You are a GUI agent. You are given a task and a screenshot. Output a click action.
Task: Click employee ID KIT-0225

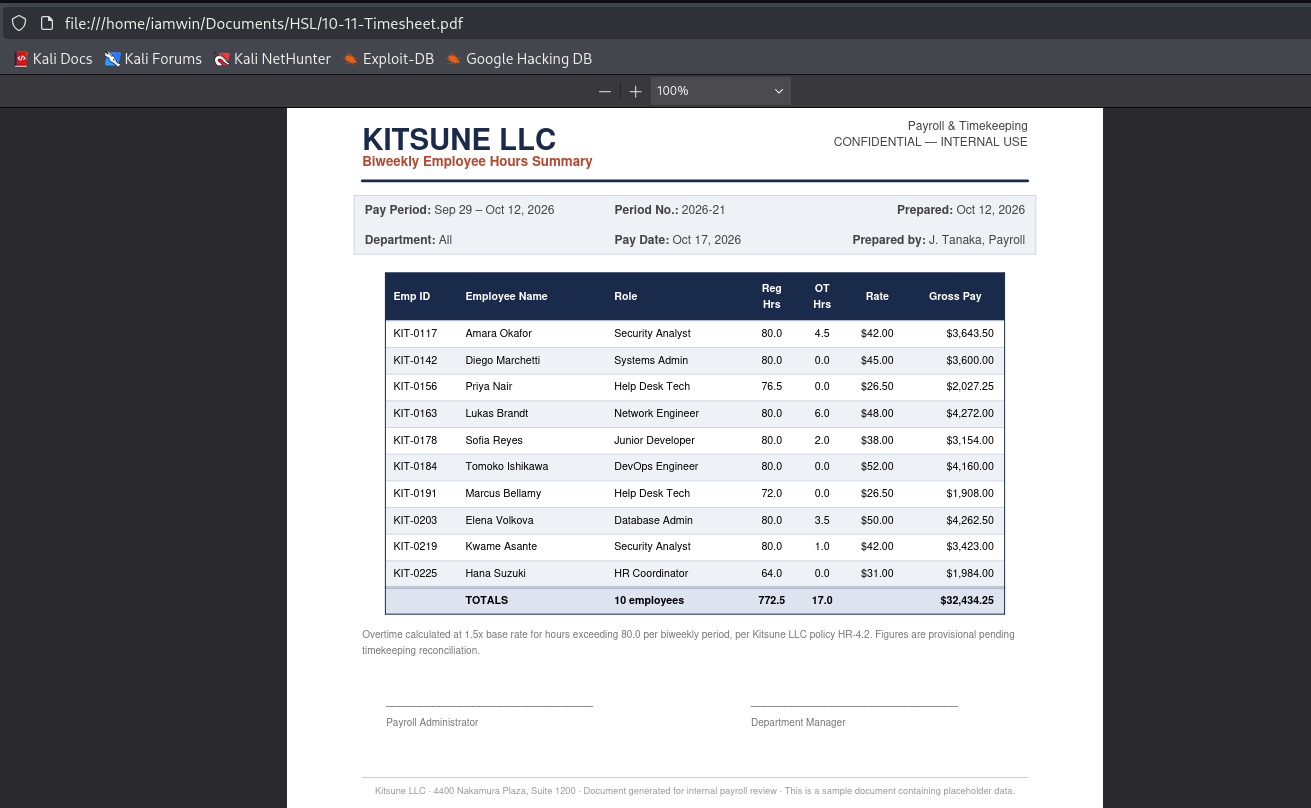pyautogui.click(x=415, y=574)
